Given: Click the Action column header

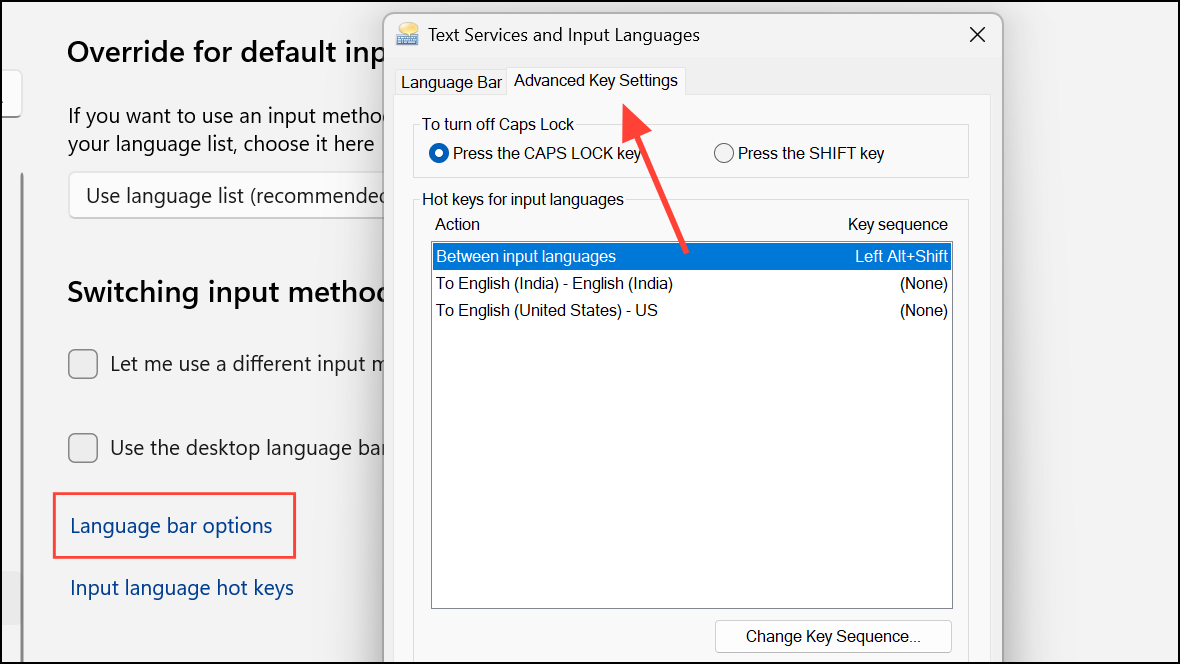Looking at the screenshot, I should 457,224.
